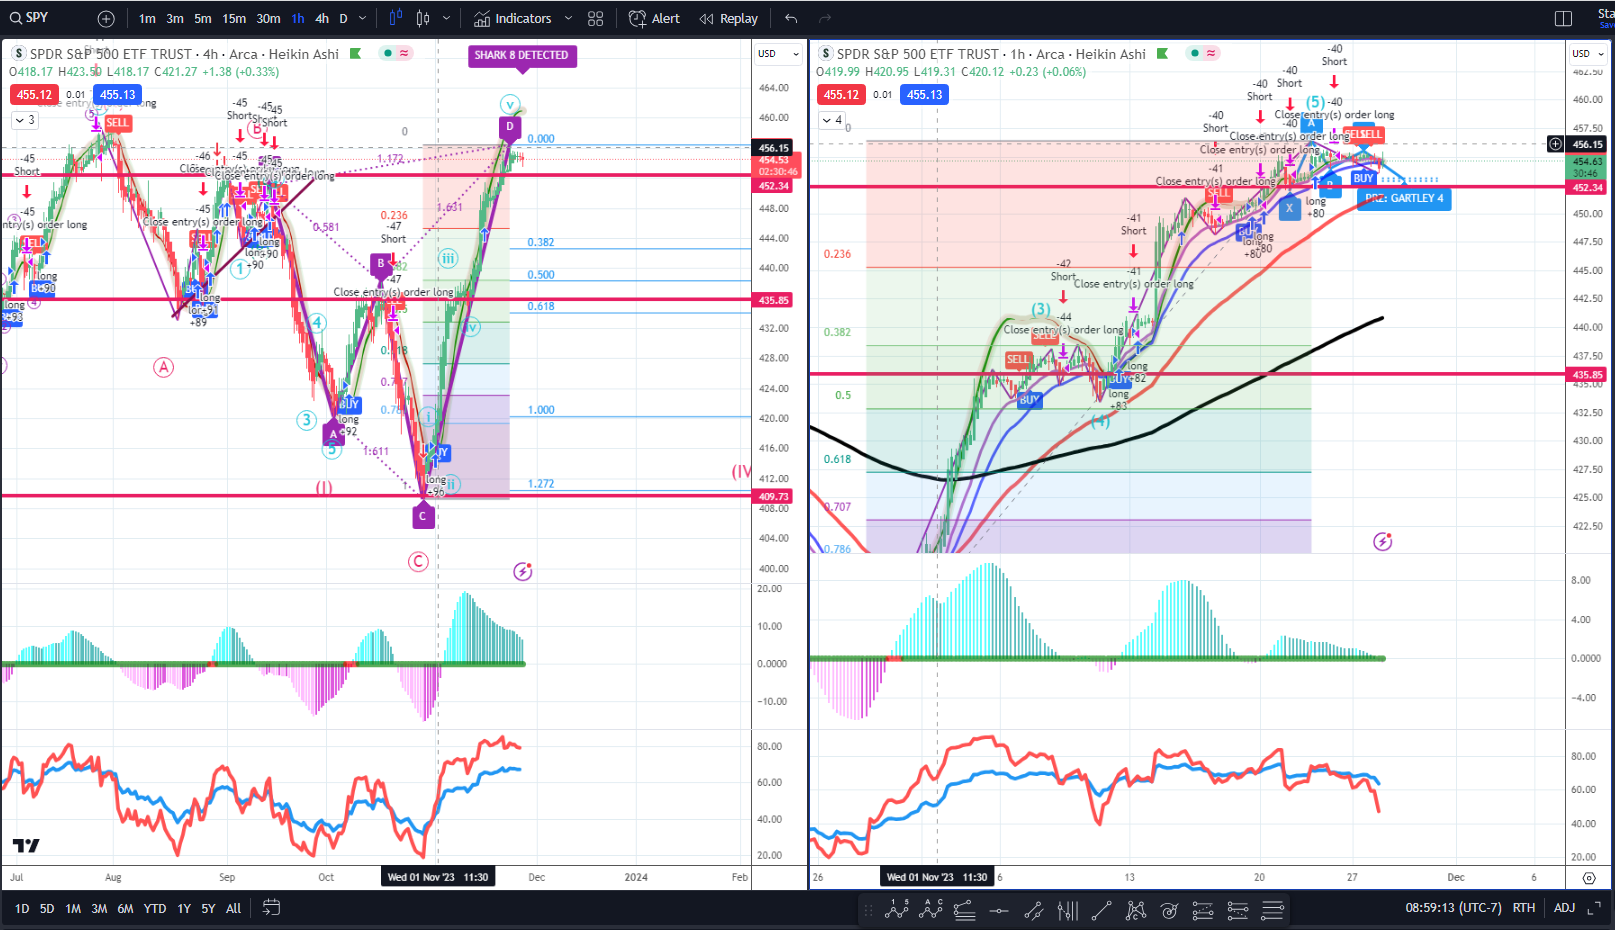Start bar Replay mode
The height and width of the screenshot is (930, 1615).
click(729, 18)
